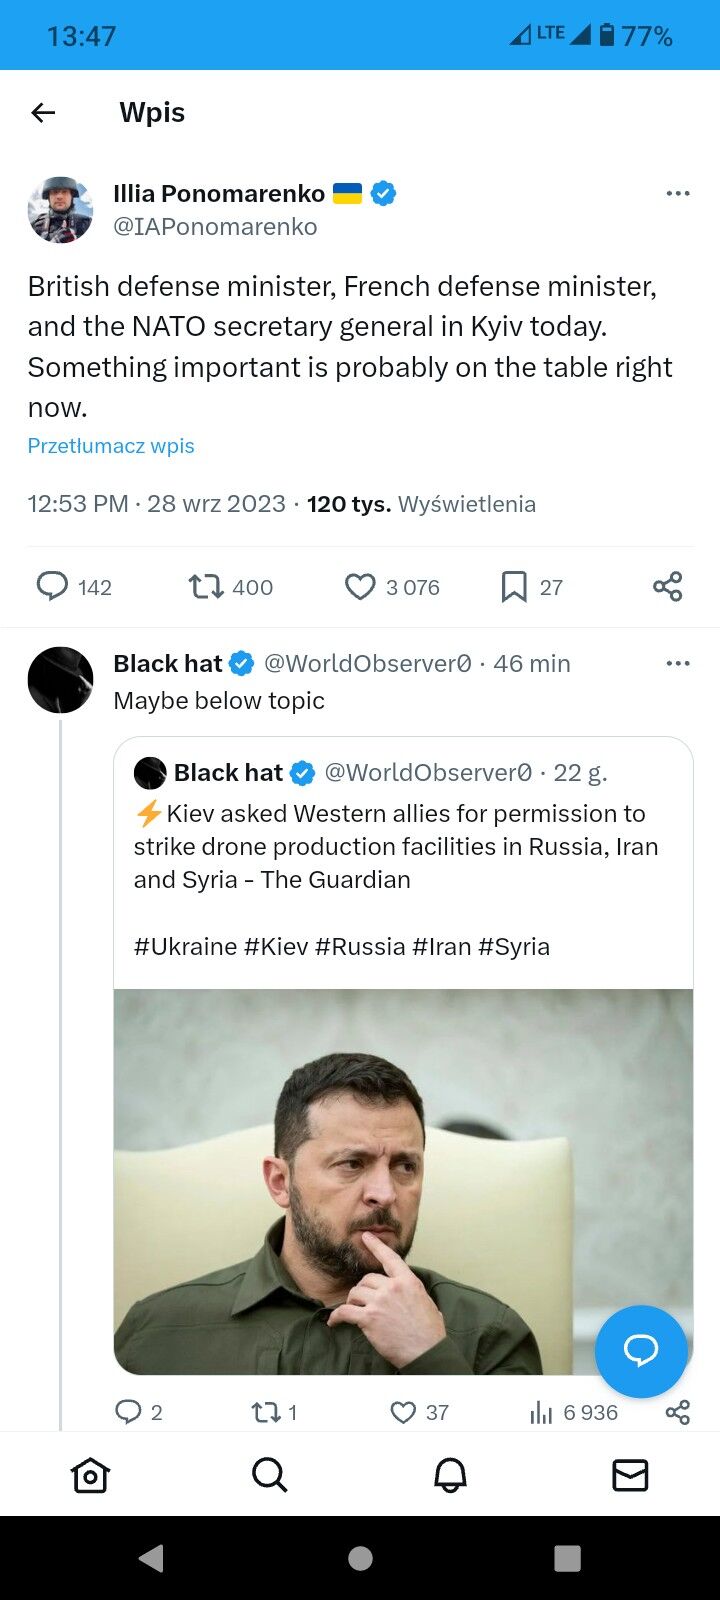
Task: Open @IAPonomarenko's profile handle
Action: coord(216,226)
